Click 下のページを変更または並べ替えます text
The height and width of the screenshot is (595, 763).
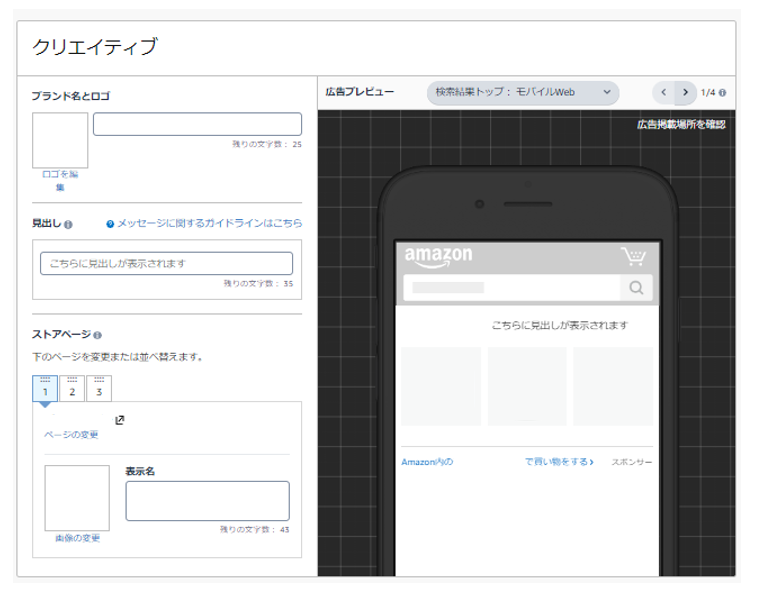pyautogui.click(x=117, y=357)
